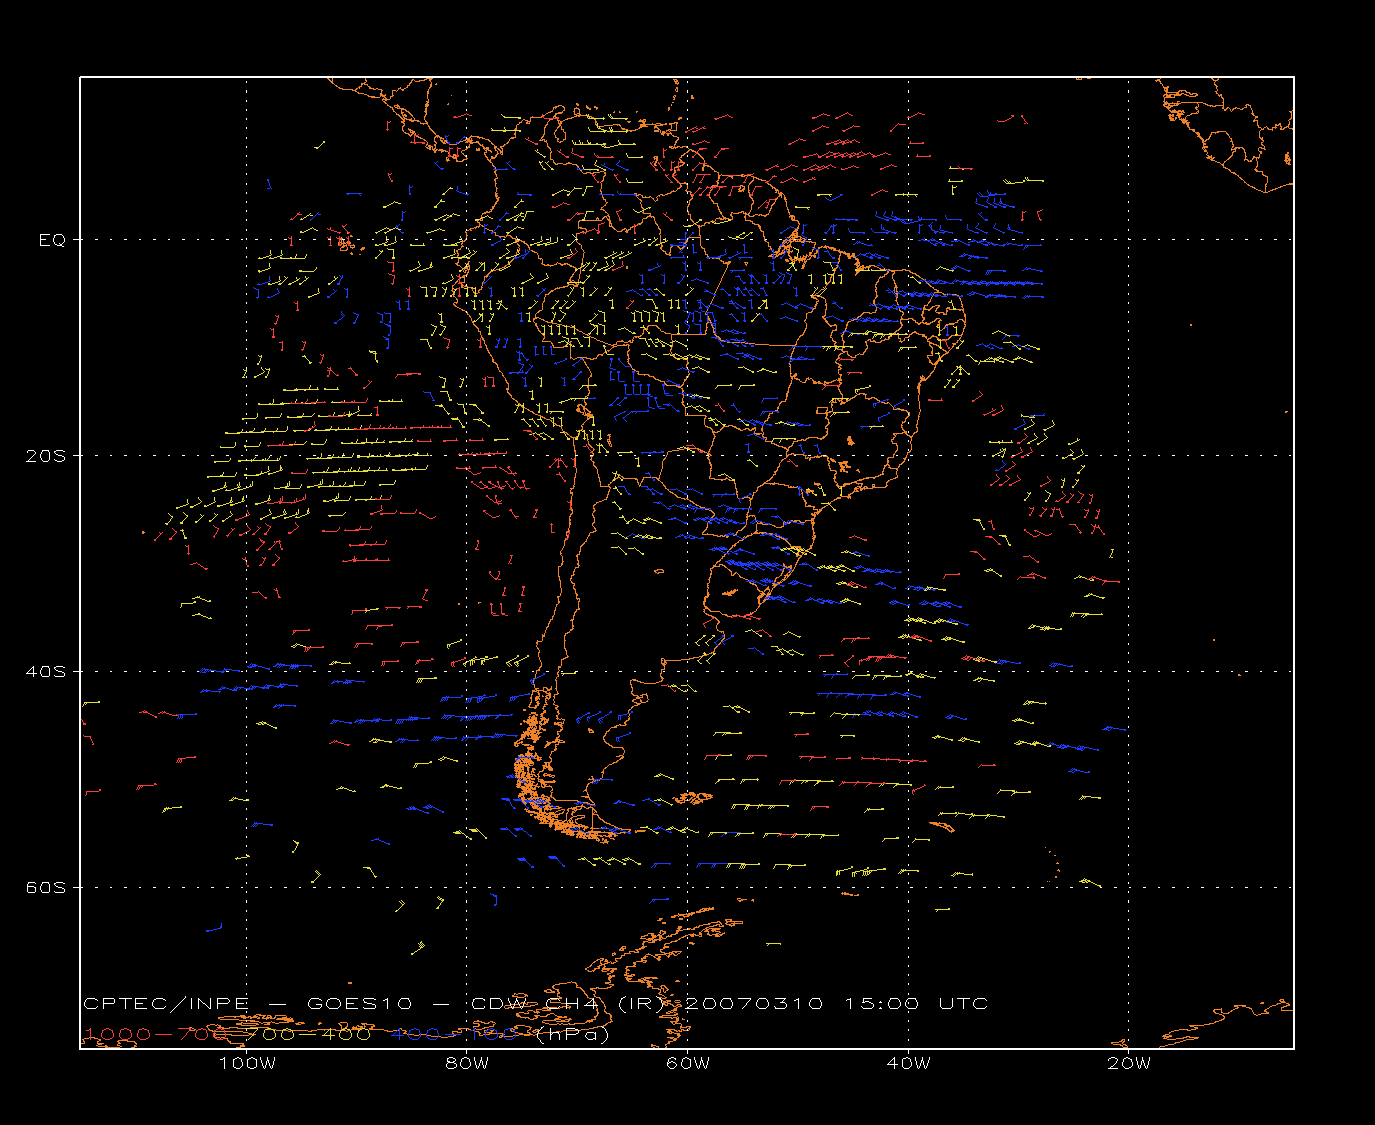Click the EQ latitude label

coord(52,240)
